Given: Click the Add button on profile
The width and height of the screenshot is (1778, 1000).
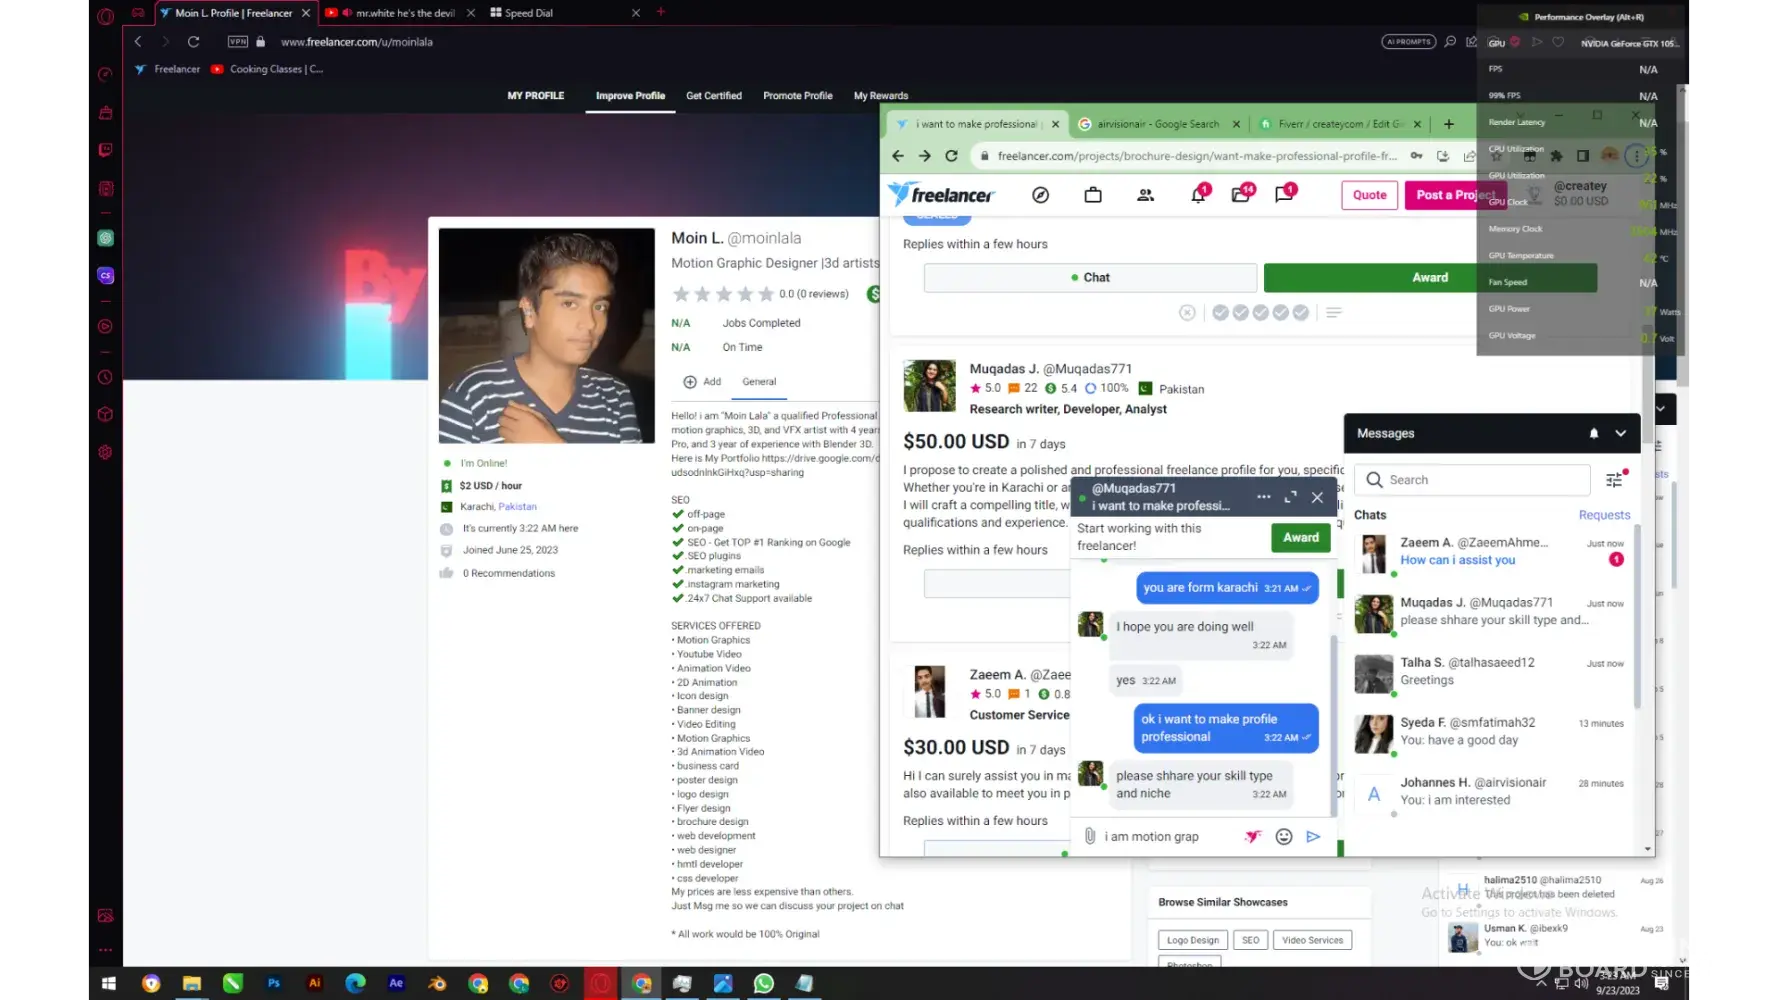Looking at the screenshot, I should click(702, 382).
